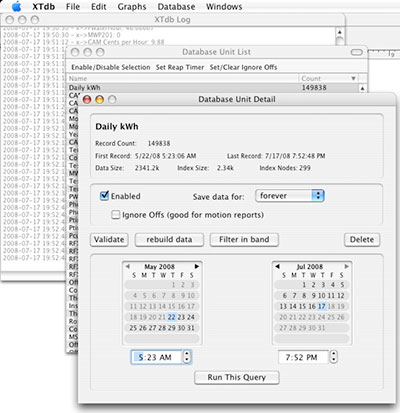The height and width of the screenshot is (413, 400).
Task: Close the Database Unit Detail window
Action: [87, 99]
